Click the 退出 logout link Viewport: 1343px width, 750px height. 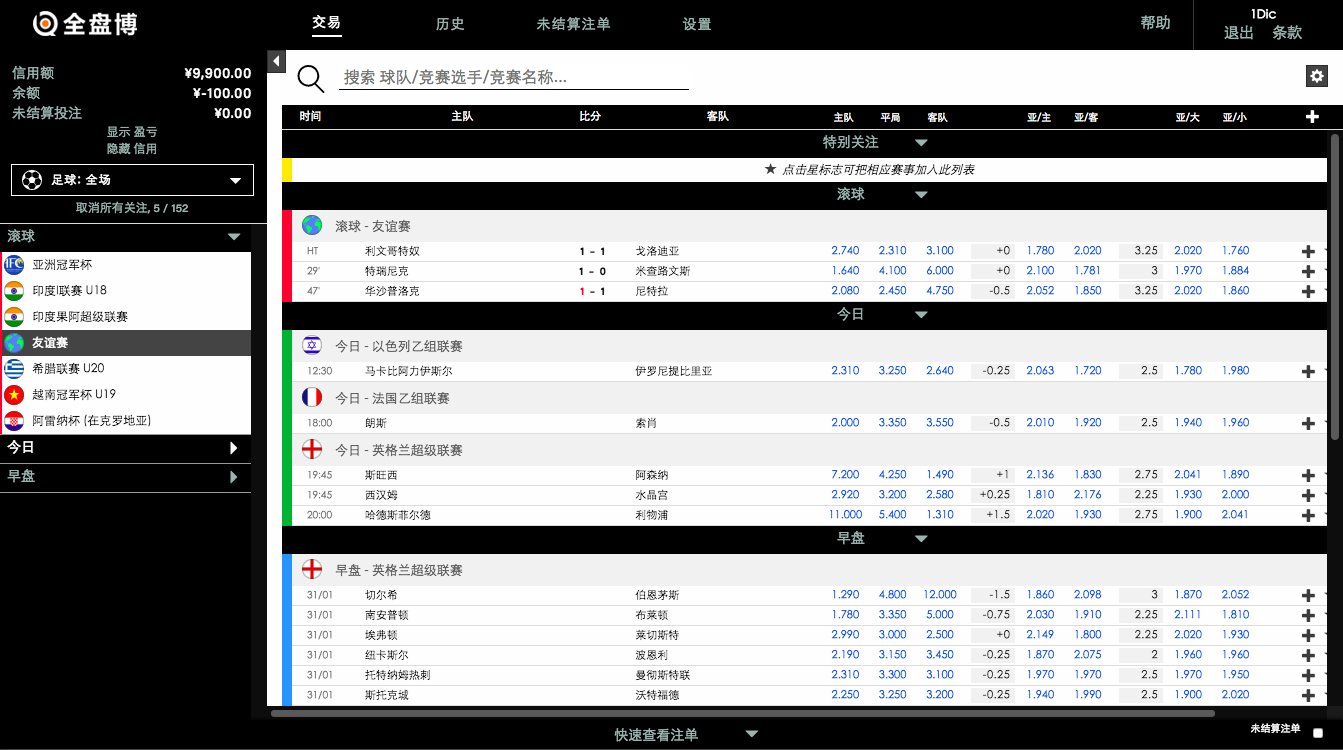[x=1238, y=33]
